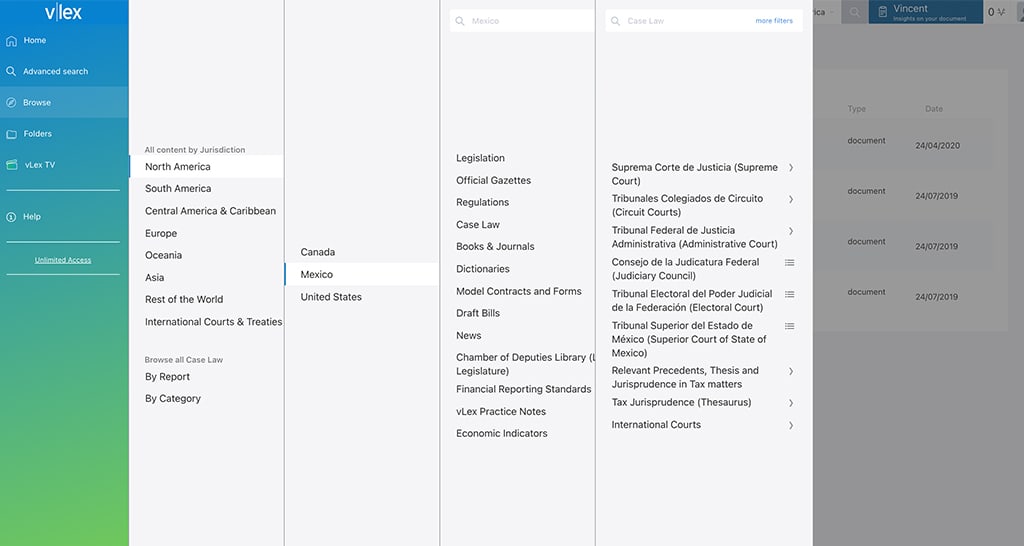
Task: Expand the International Courts chevron
Action: click(791, 425)
